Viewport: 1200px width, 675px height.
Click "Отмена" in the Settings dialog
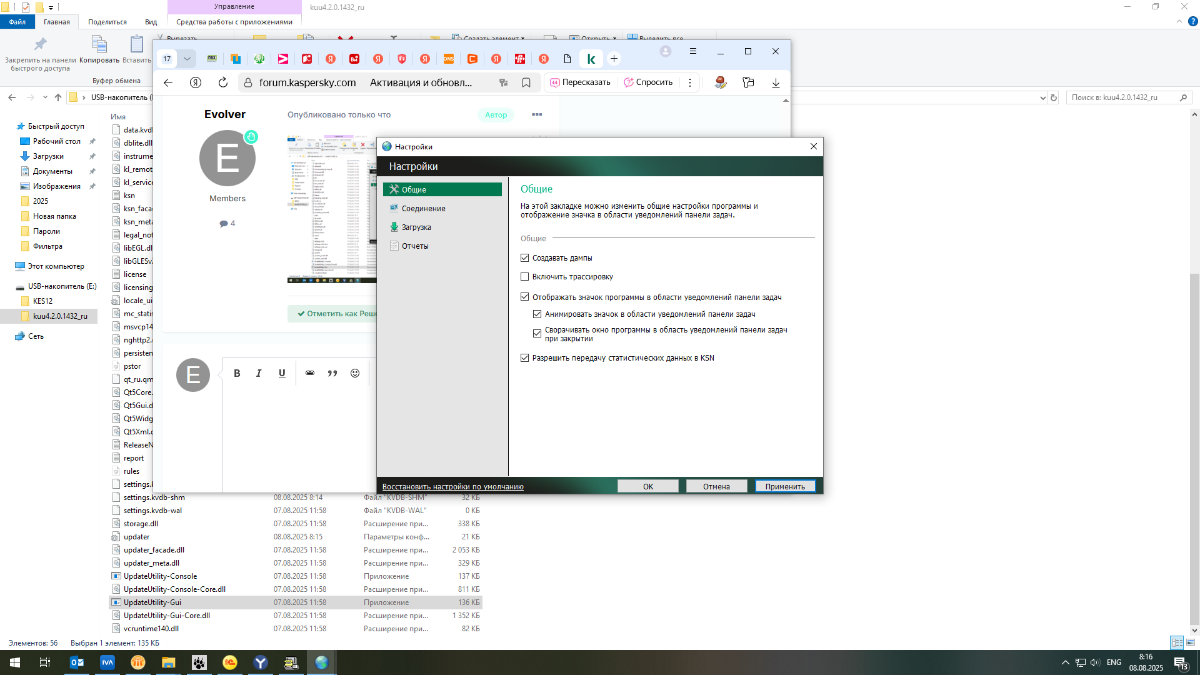[x=716, y=486]
